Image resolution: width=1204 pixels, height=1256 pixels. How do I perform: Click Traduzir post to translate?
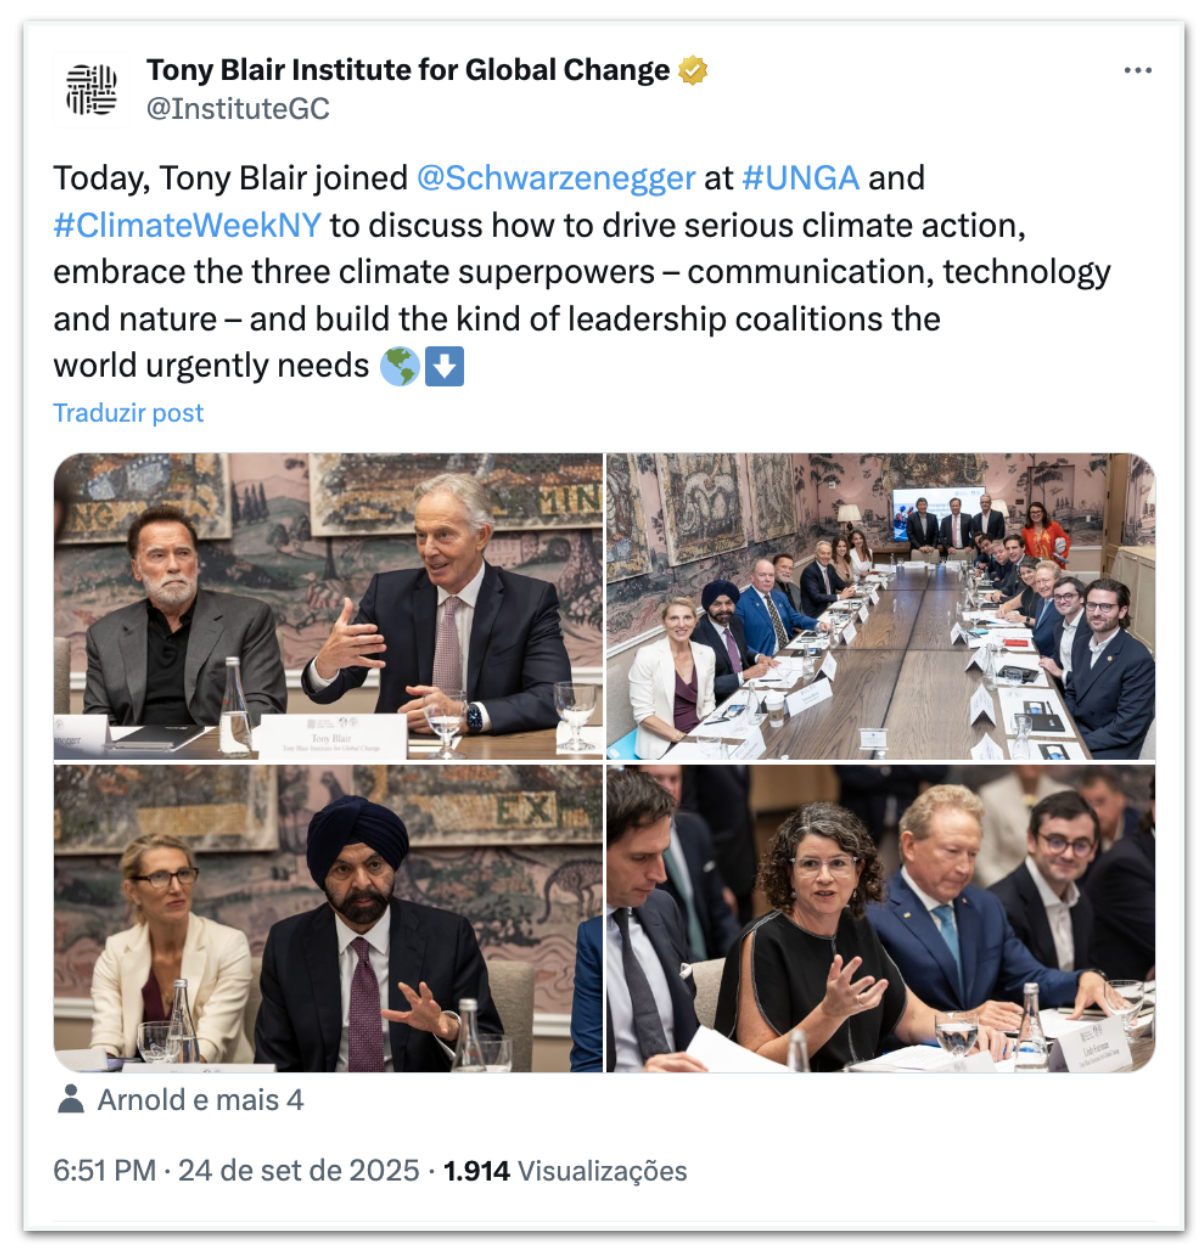(128, 413)
